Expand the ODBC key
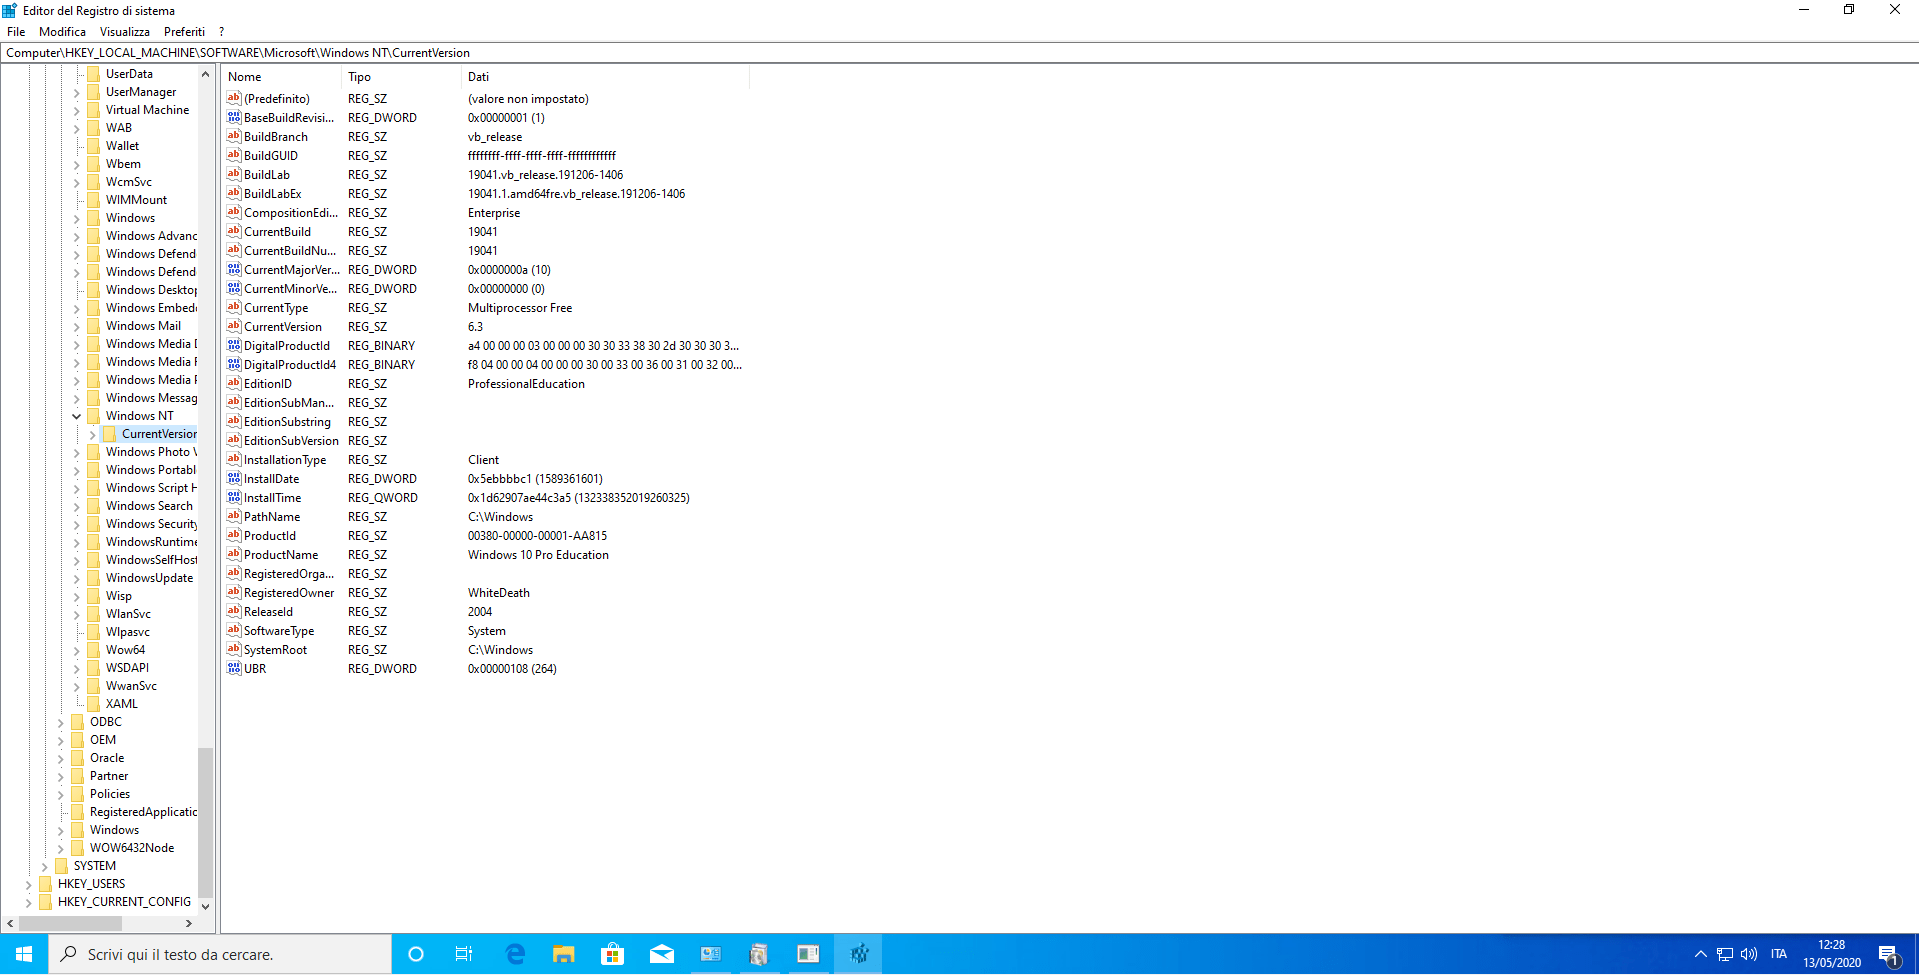Screen dimensions: 1919x975 coord(61,722)
